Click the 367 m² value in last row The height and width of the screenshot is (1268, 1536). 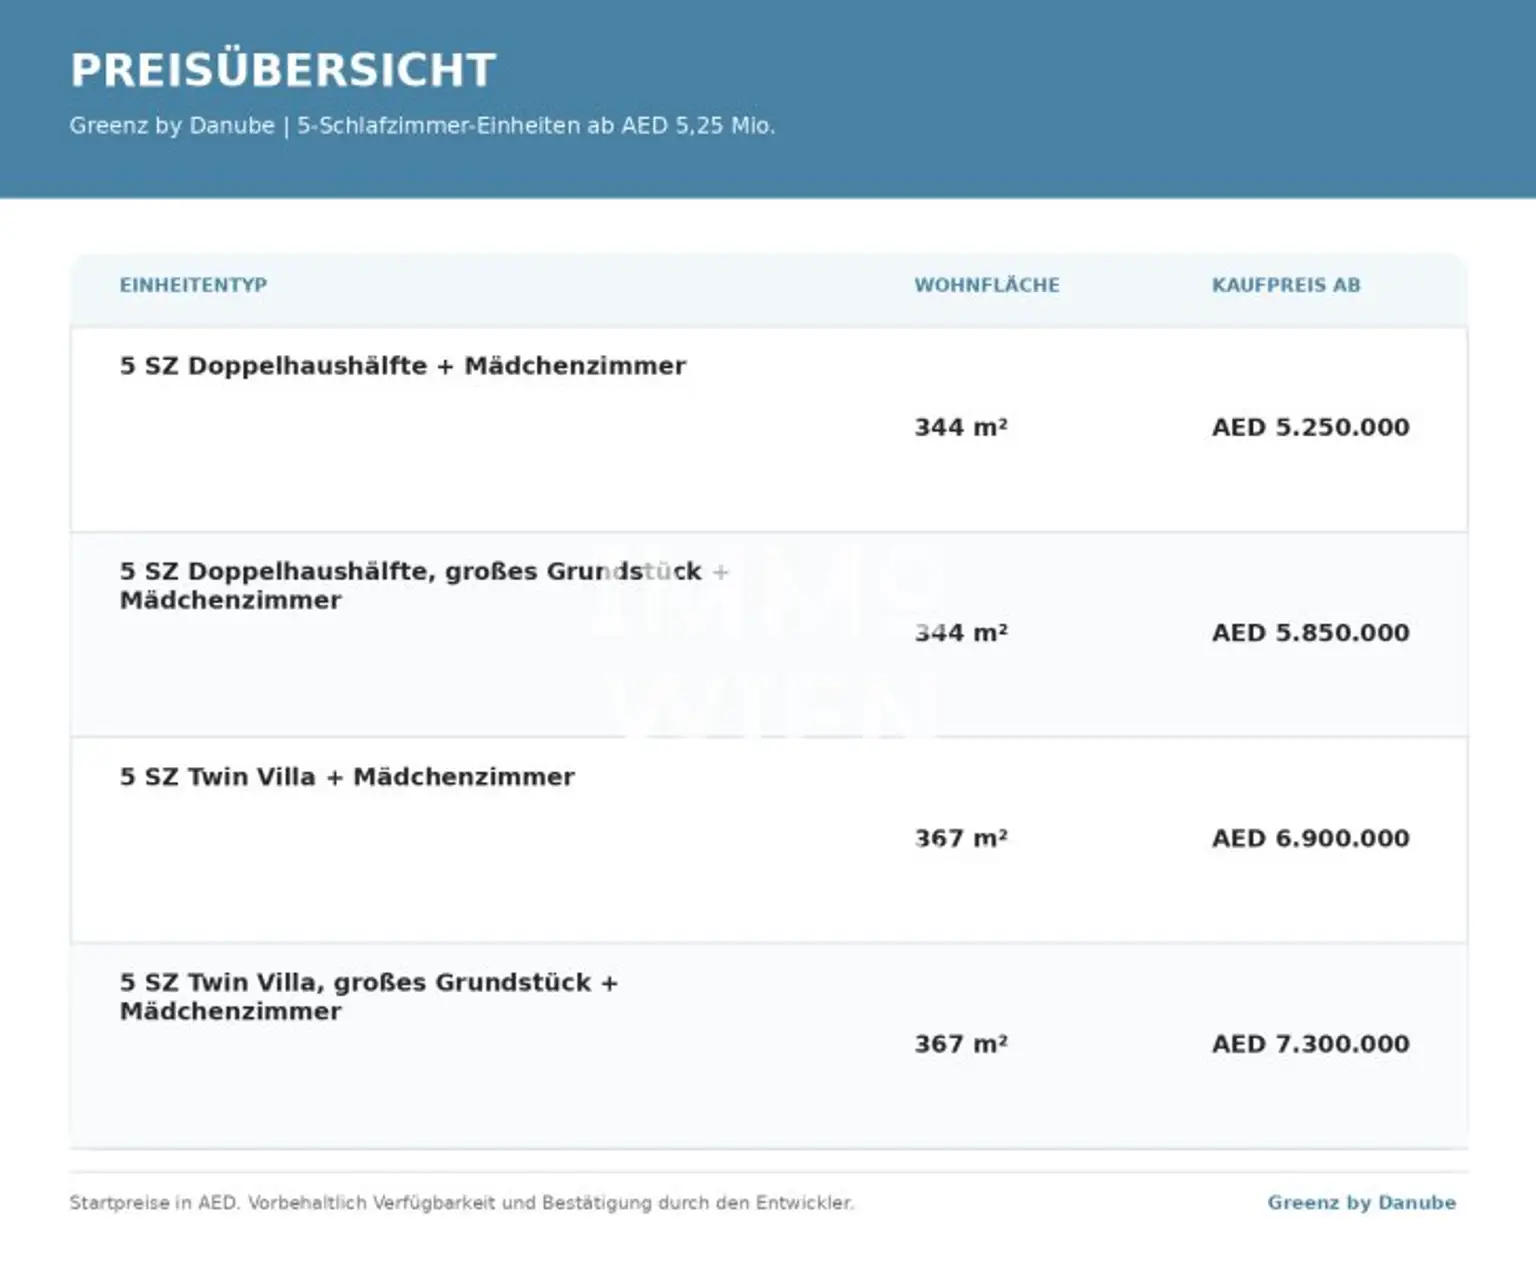[961, 1044]
